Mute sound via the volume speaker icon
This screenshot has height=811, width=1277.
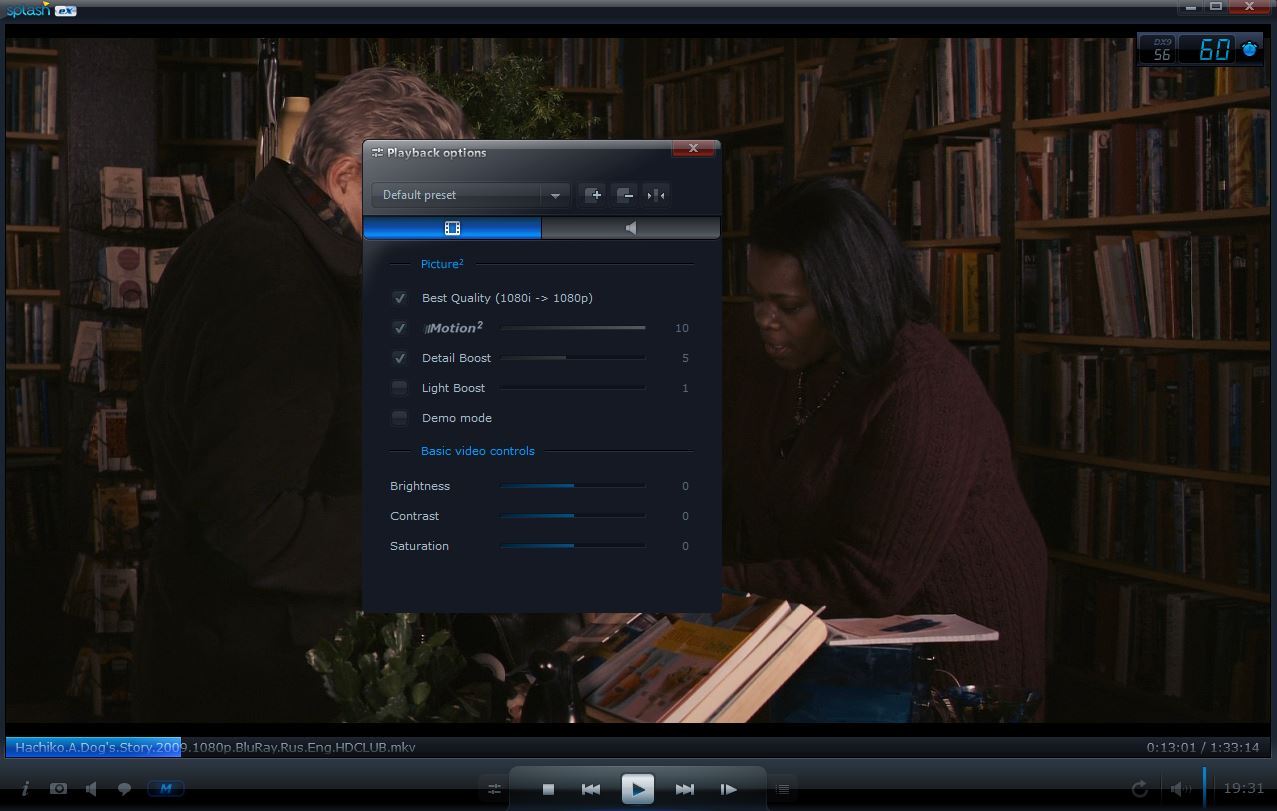coord(1181,789)
